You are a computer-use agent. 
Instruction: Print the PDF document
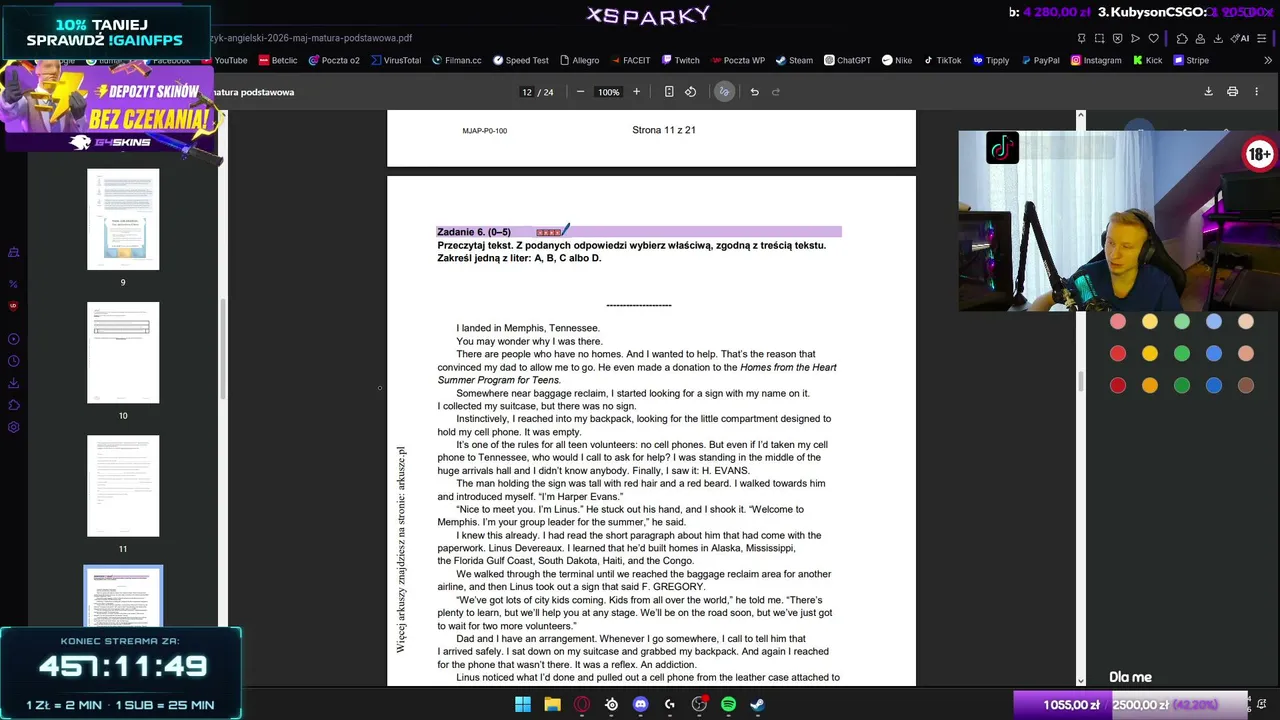click(1233, 92)
